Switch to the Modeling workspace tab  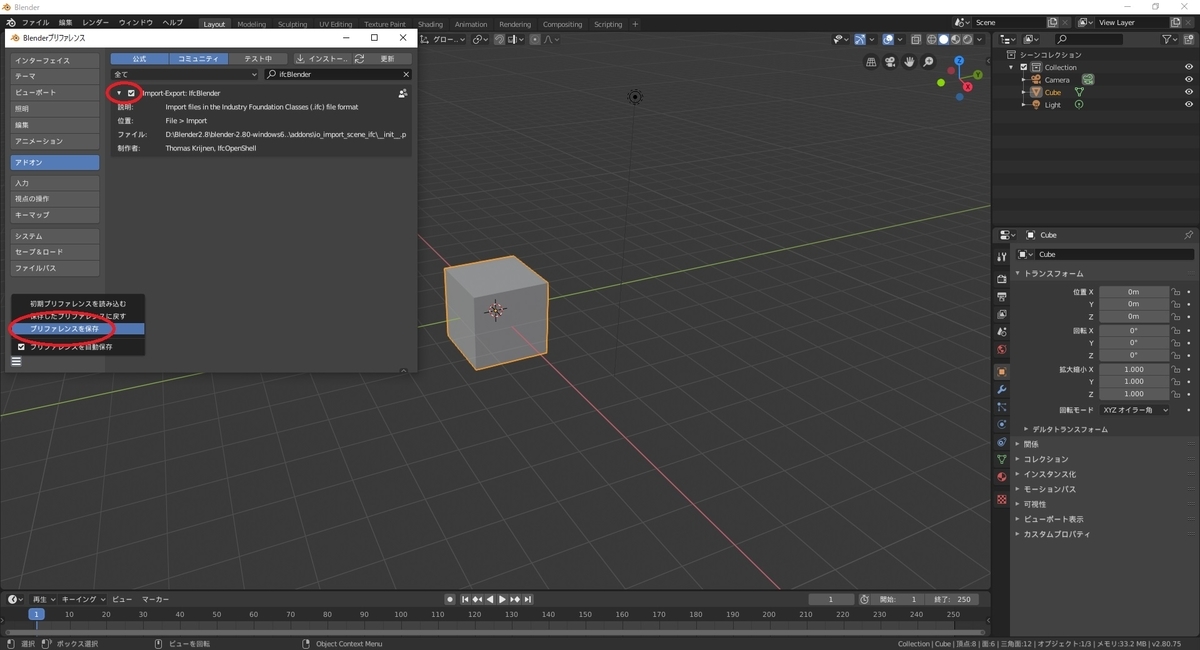[251, 24]
